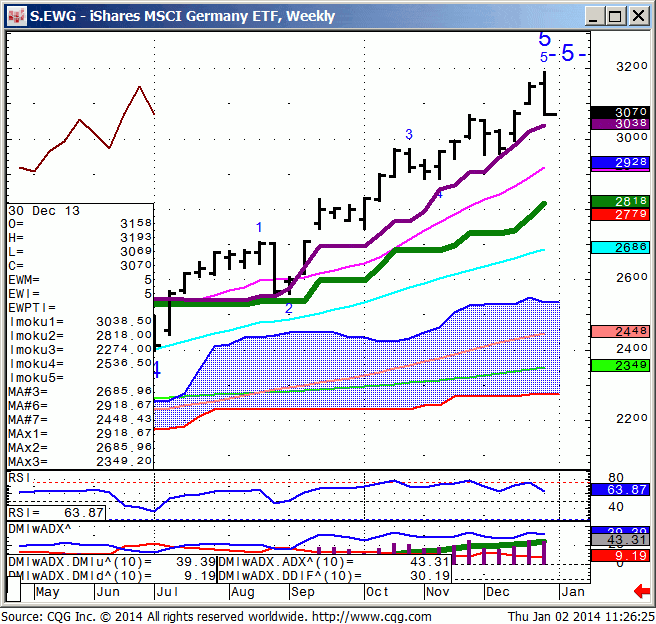Screen dimensions: 656x624
Task: Click the blue RSI 63.87 value label
Action: (620, 490)
